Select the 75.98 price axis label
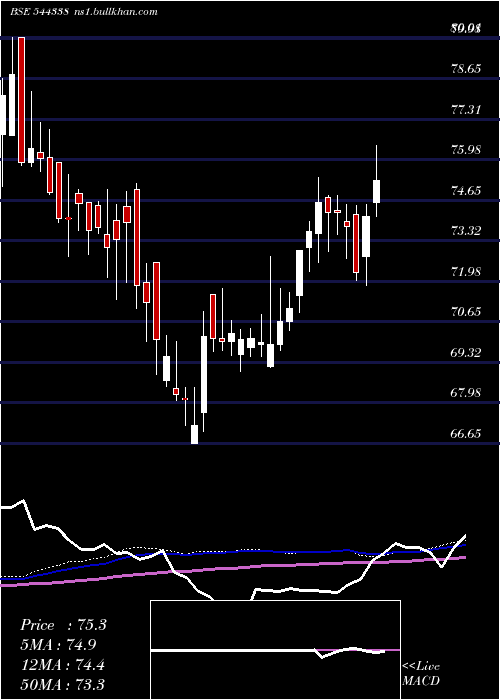Viewport: 500px width, 700px height. [x=466, y=150]
